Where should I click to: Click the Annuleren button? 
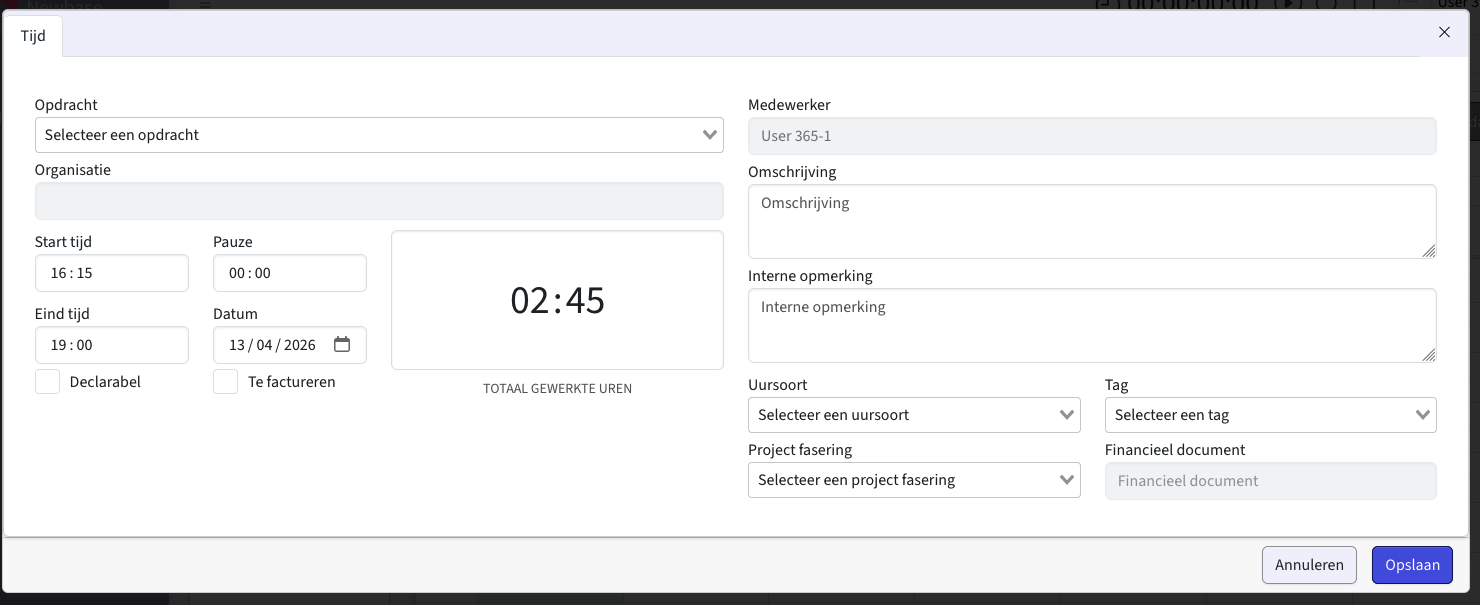pos(1309,565)
